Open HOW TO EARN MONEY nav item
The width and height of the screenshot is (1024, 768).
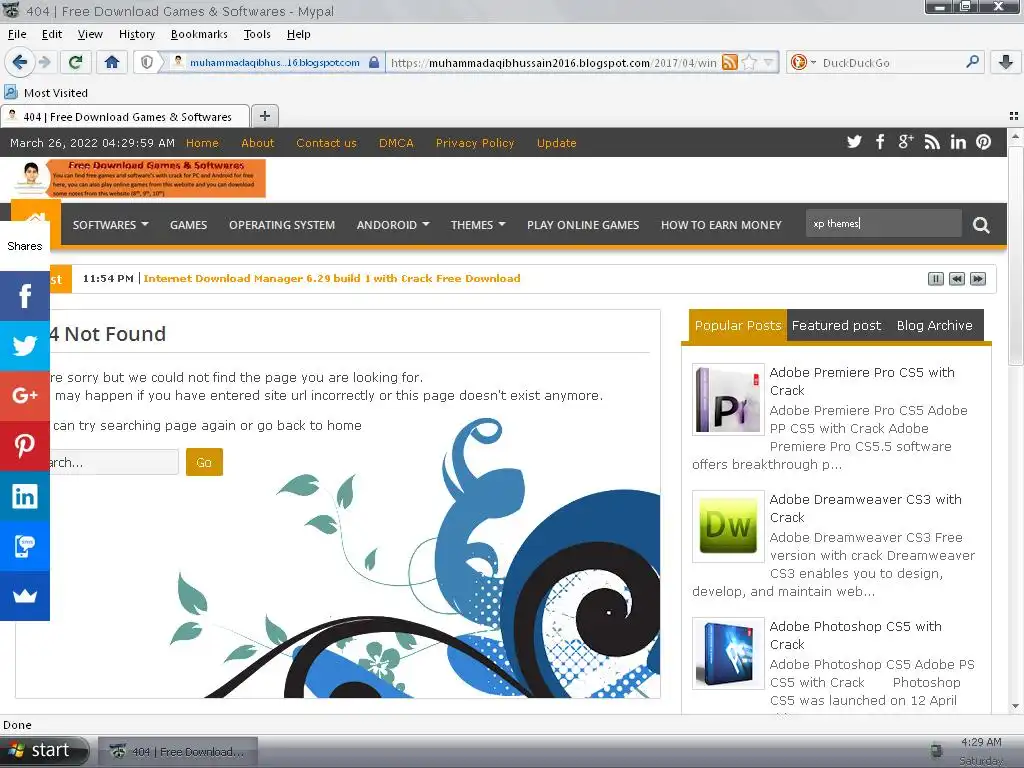(x=721, y=225)
